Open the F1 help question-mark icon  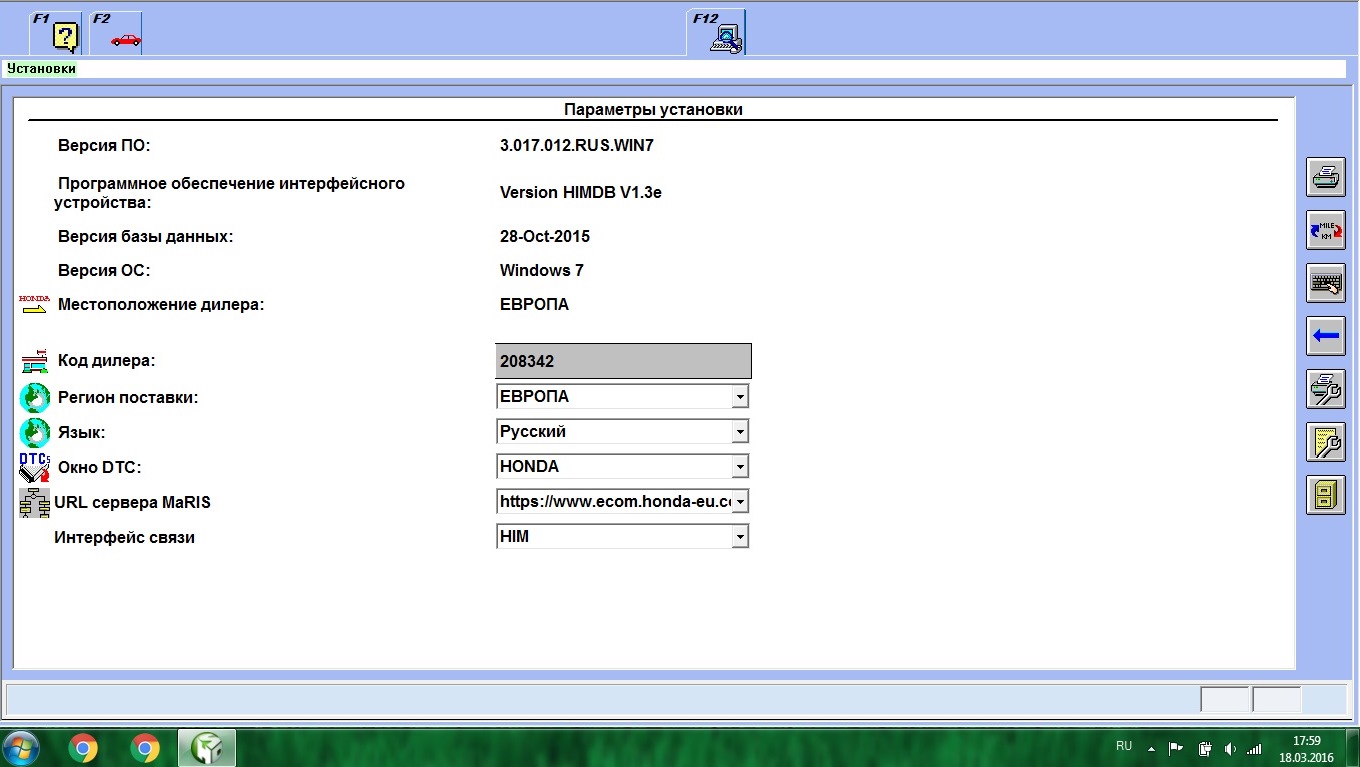55,33
